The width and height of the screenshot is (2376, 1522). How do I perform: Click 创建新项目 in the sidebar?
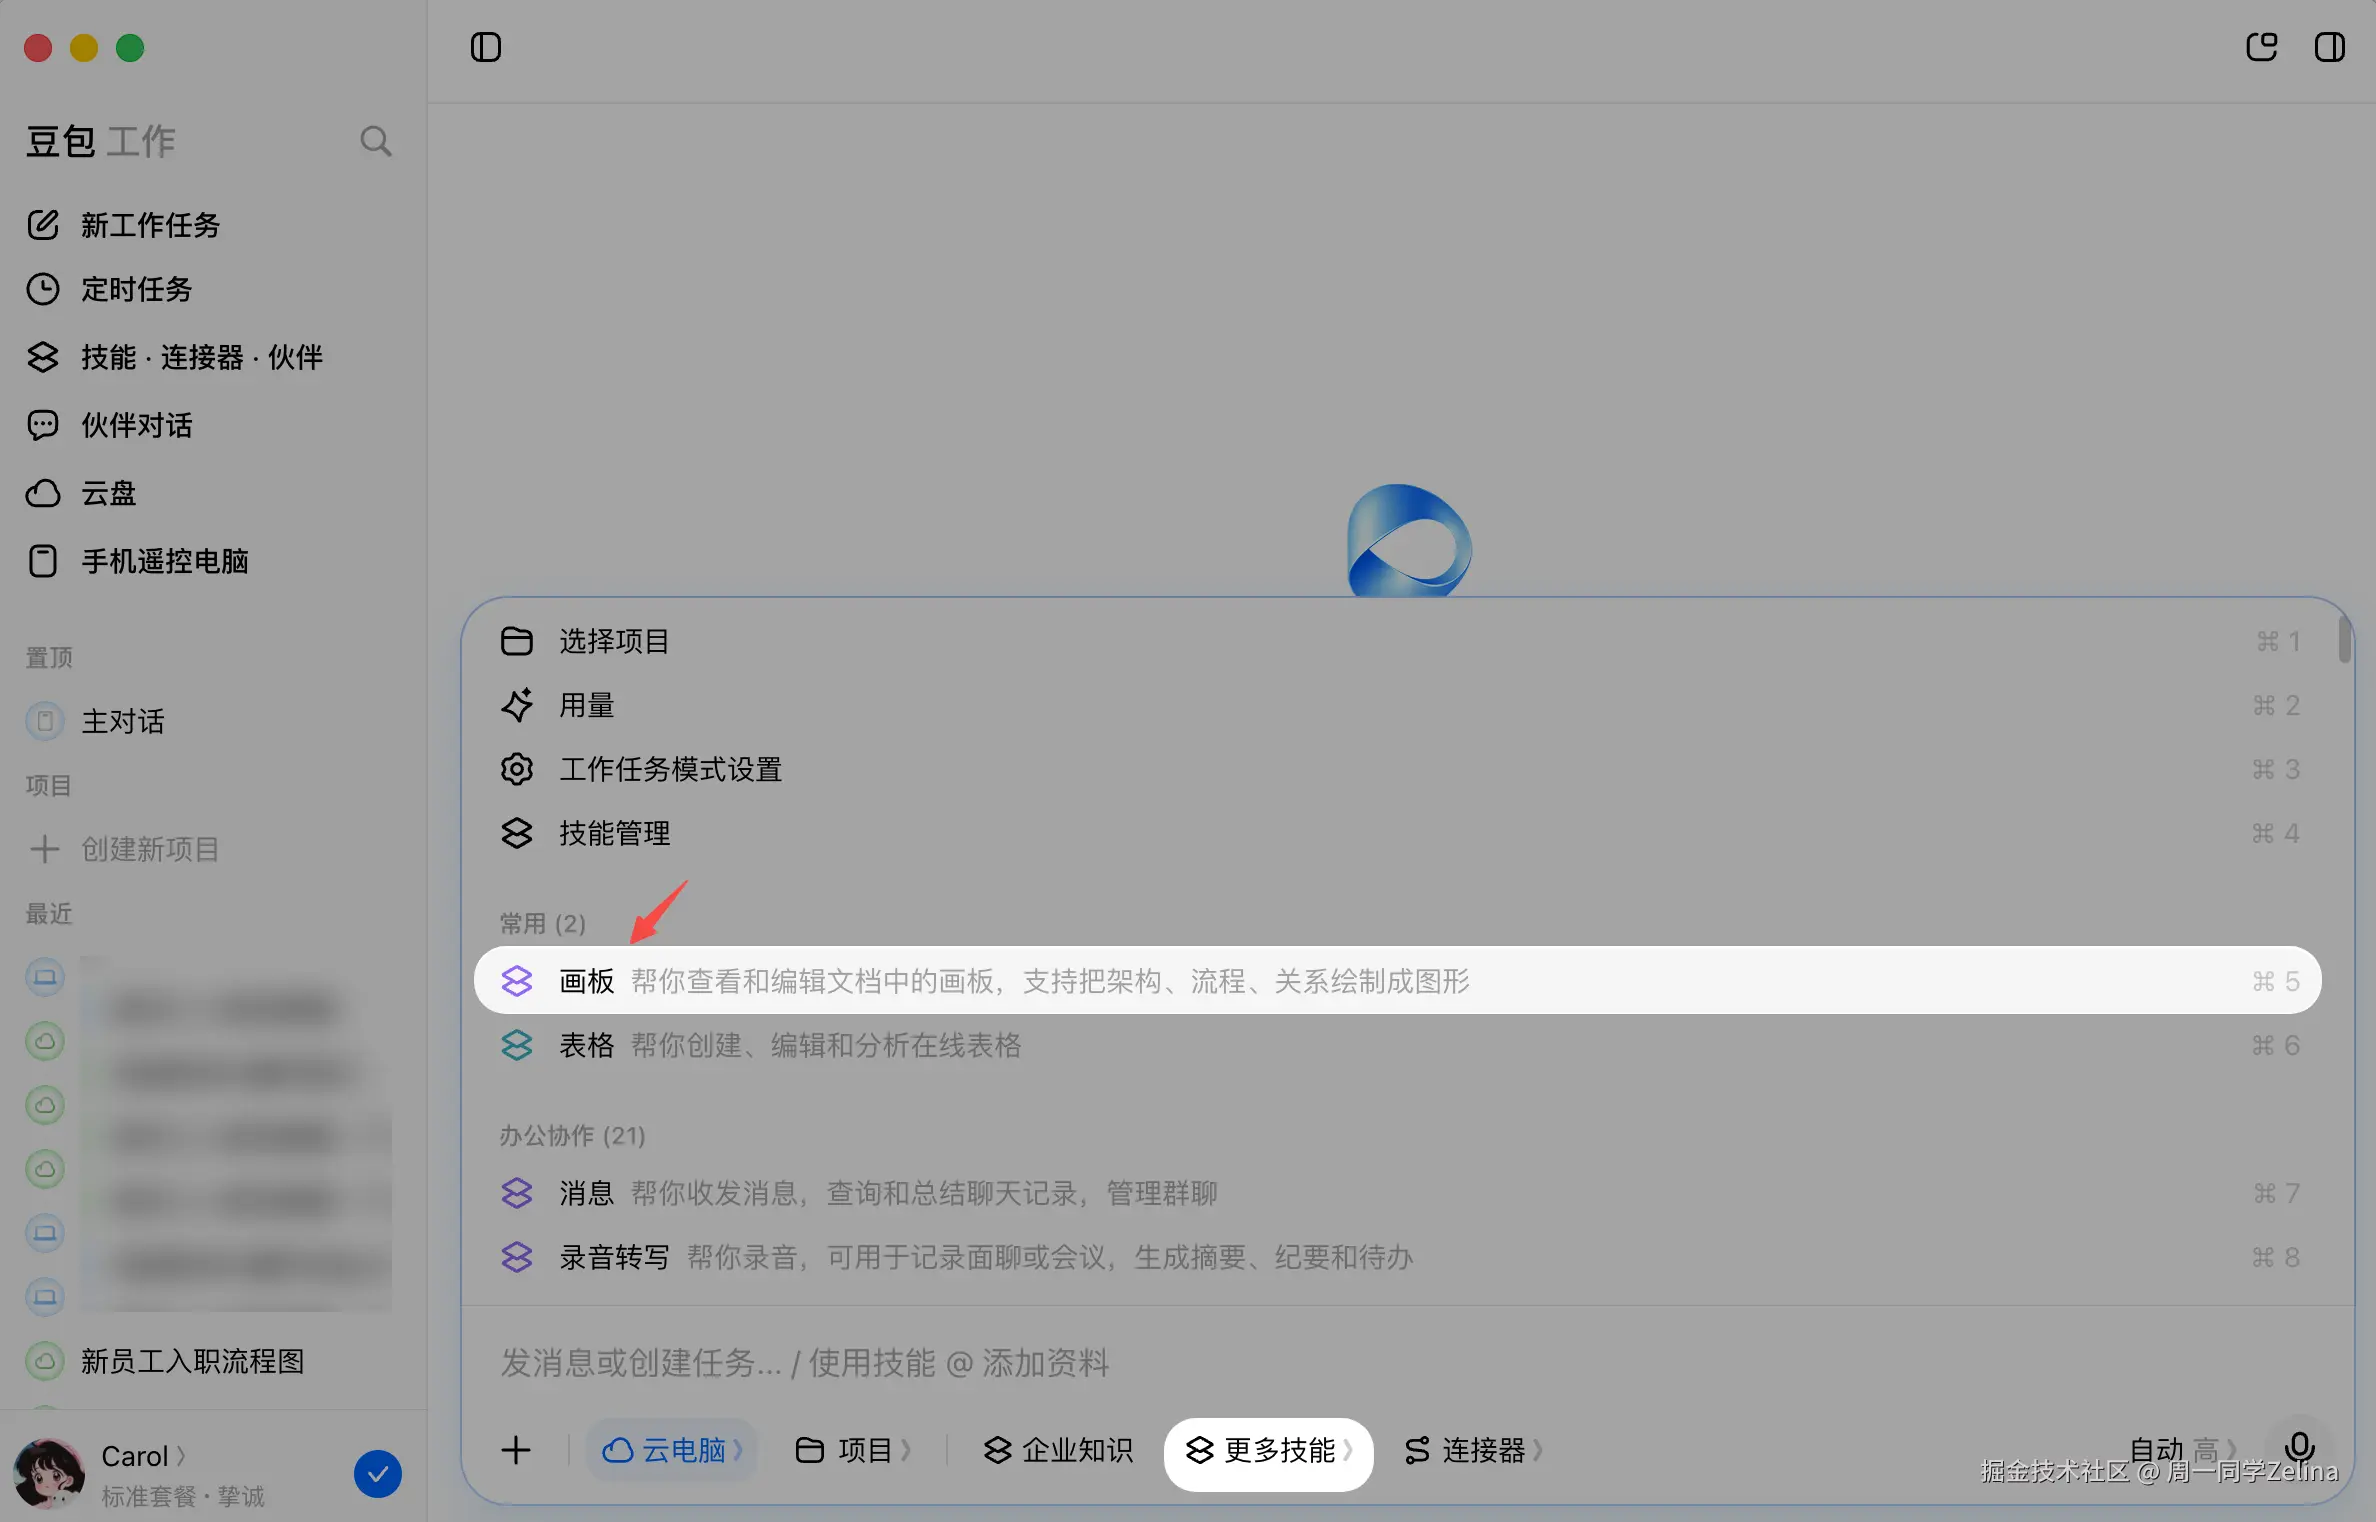[150, 849]
